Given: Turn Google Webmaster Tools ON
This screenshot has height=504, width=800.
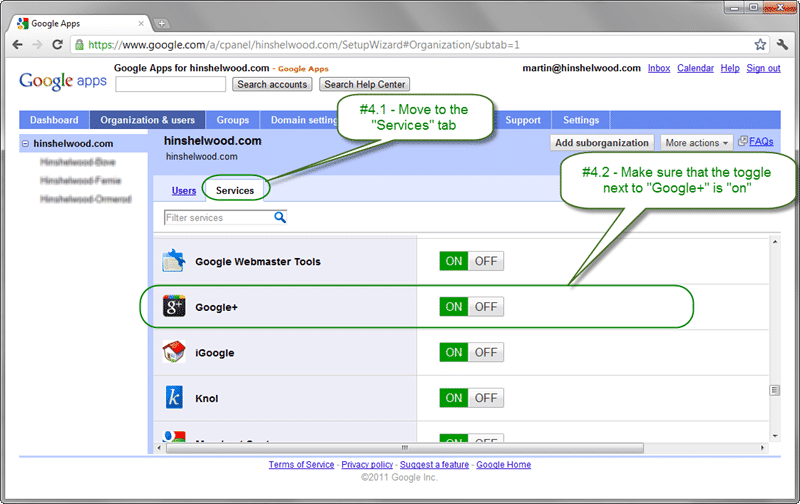Looking at the screenshot, I should [x=454, y=261].
